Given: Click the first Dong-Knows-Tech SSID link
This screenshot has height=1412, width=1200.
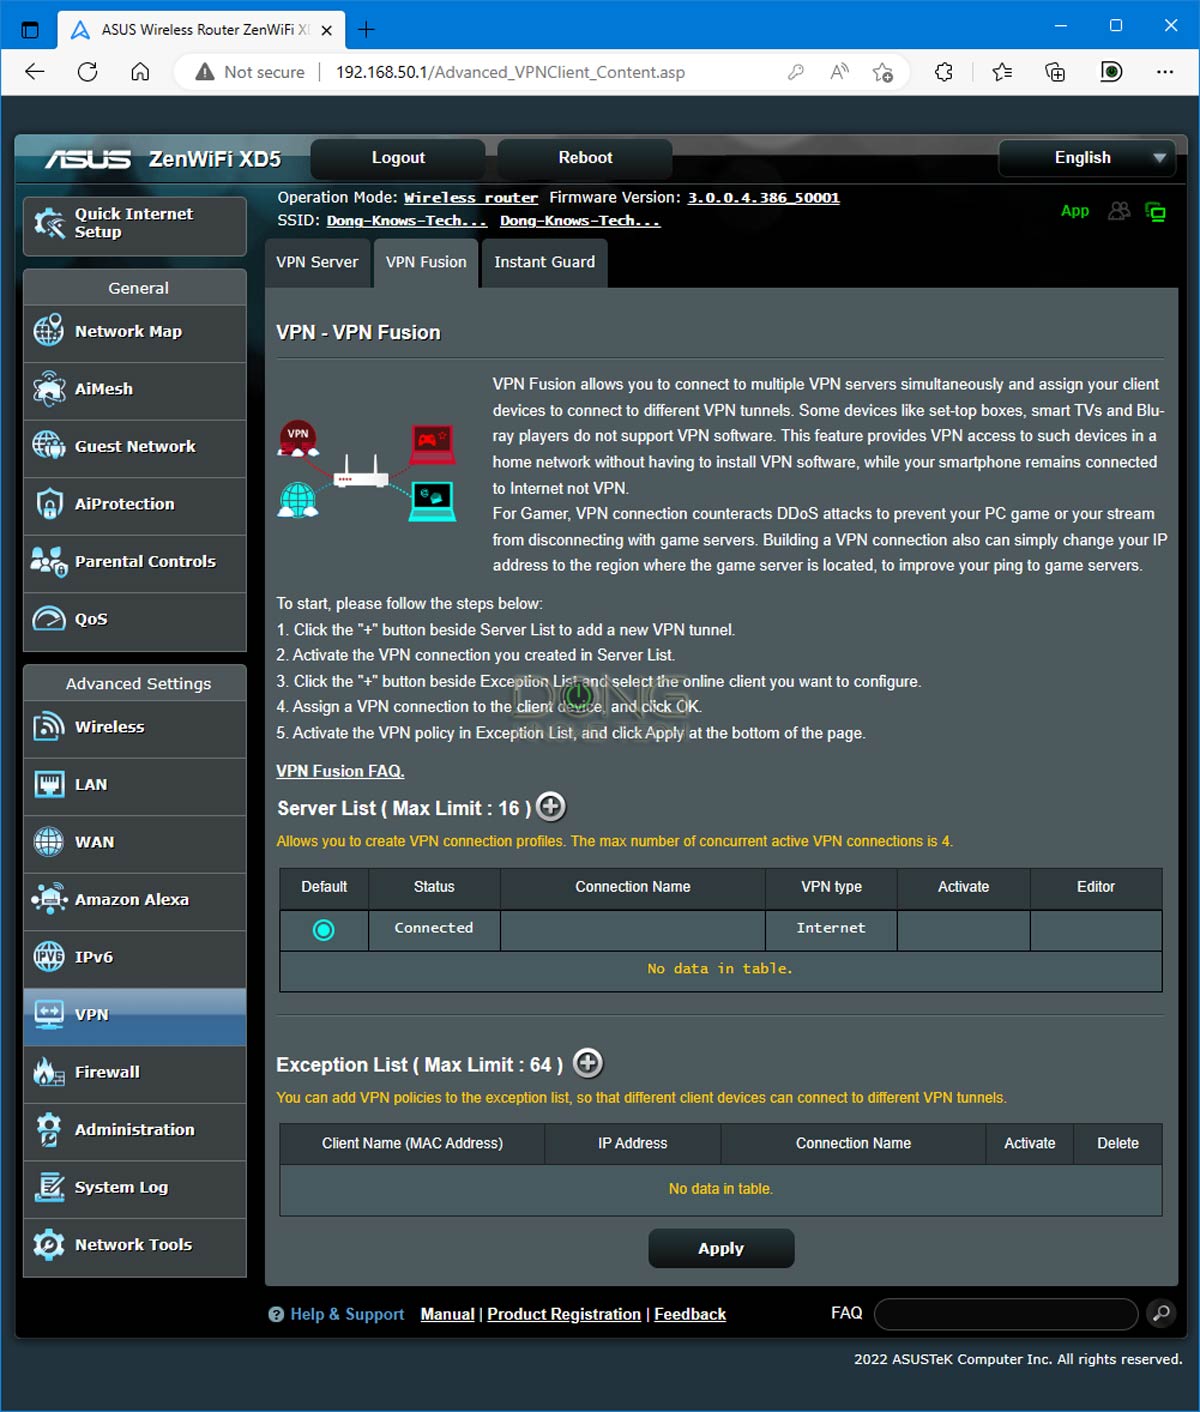Looking at the screenshot, I should point(407,221).
